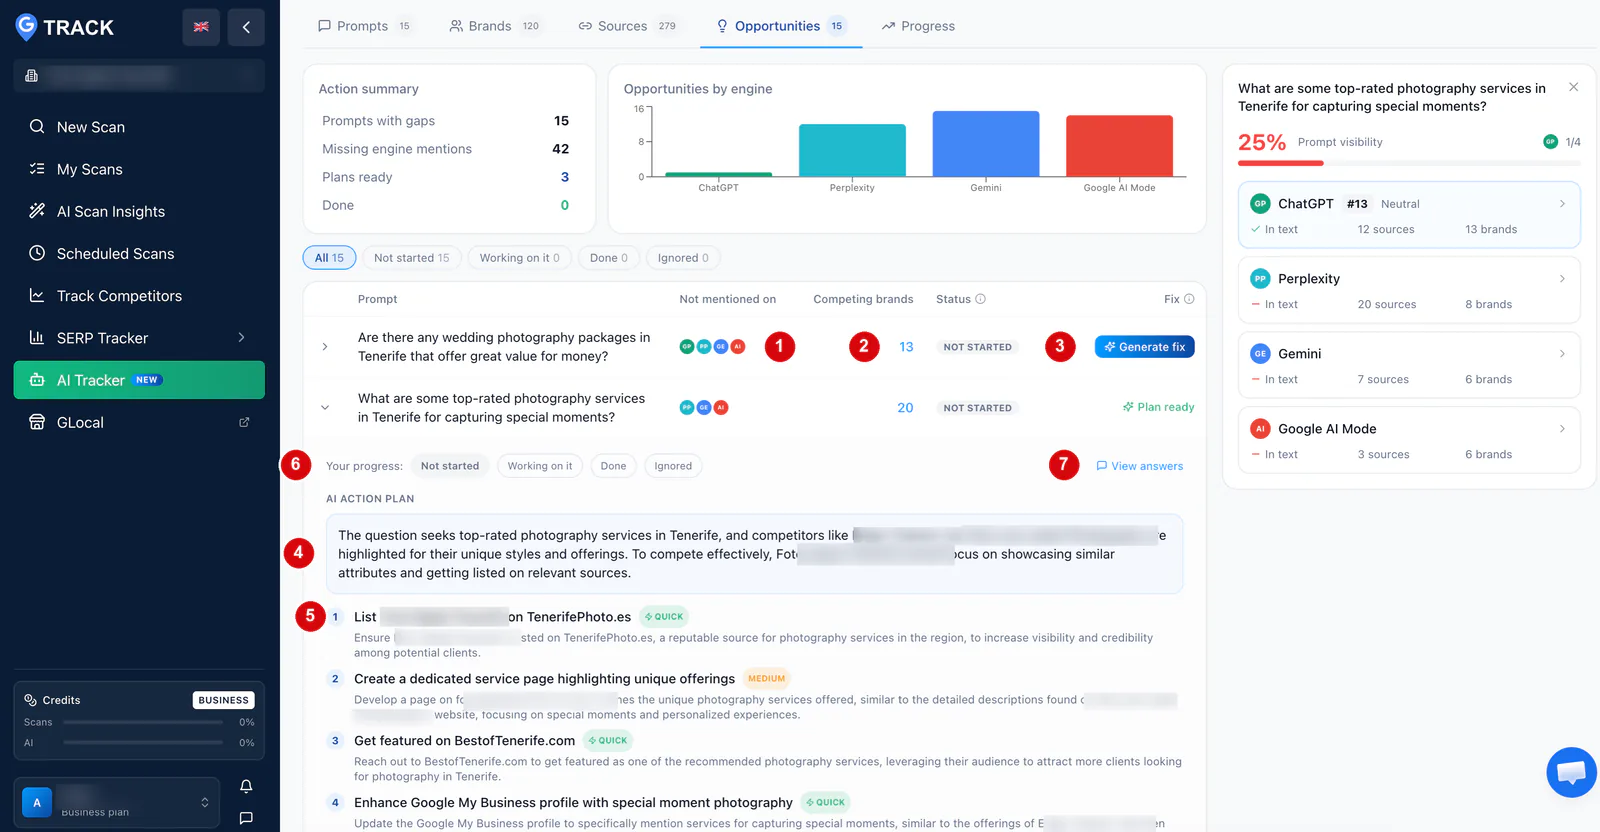Image resolution: width=1600 pixels, height=832 pixels.
Task: Click the Perplexity engine card icon
Action: pos(1260,278)
